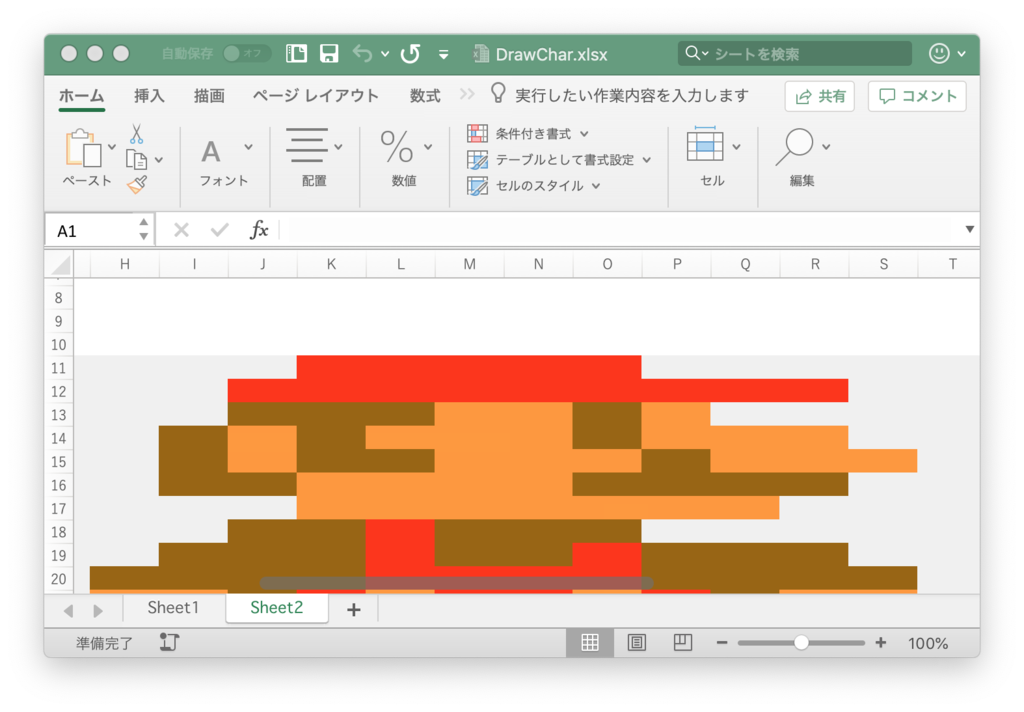Open the search magnifier options dropdown
1024x712 pixels.
[x=697, y=53]
